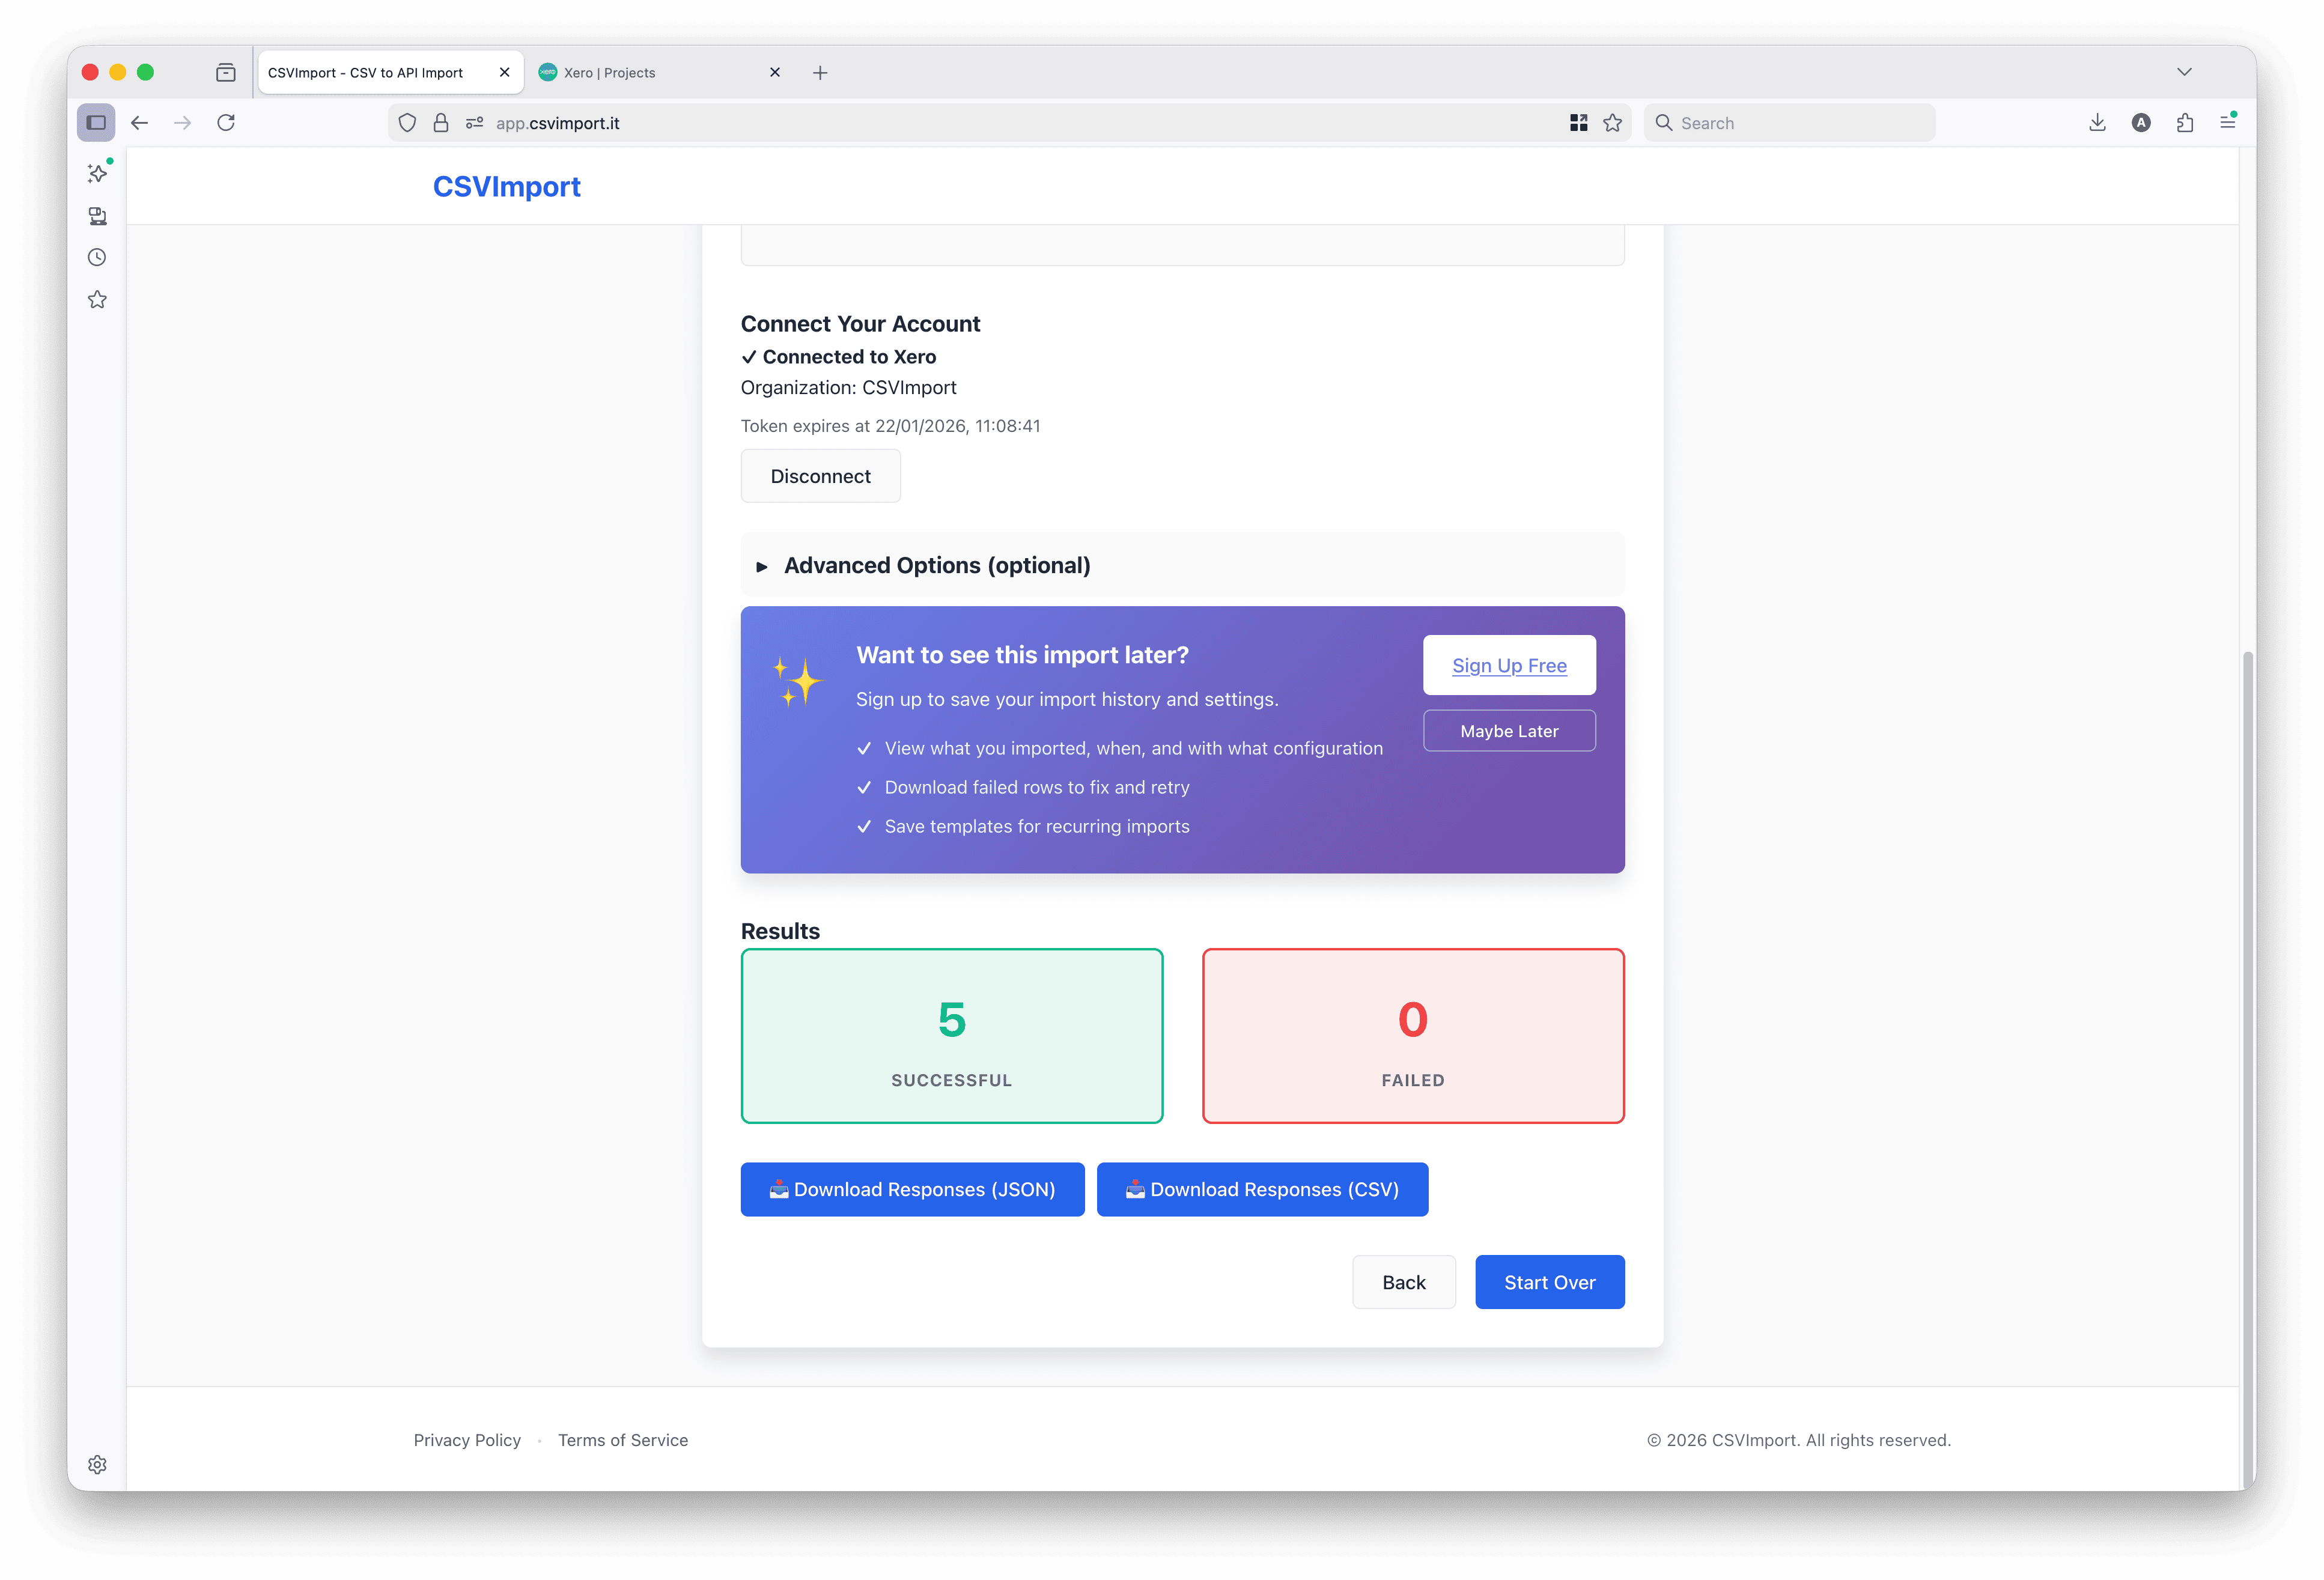Click Download Responses (JSON) button

pyautogui.click(x=912, y=1189)
